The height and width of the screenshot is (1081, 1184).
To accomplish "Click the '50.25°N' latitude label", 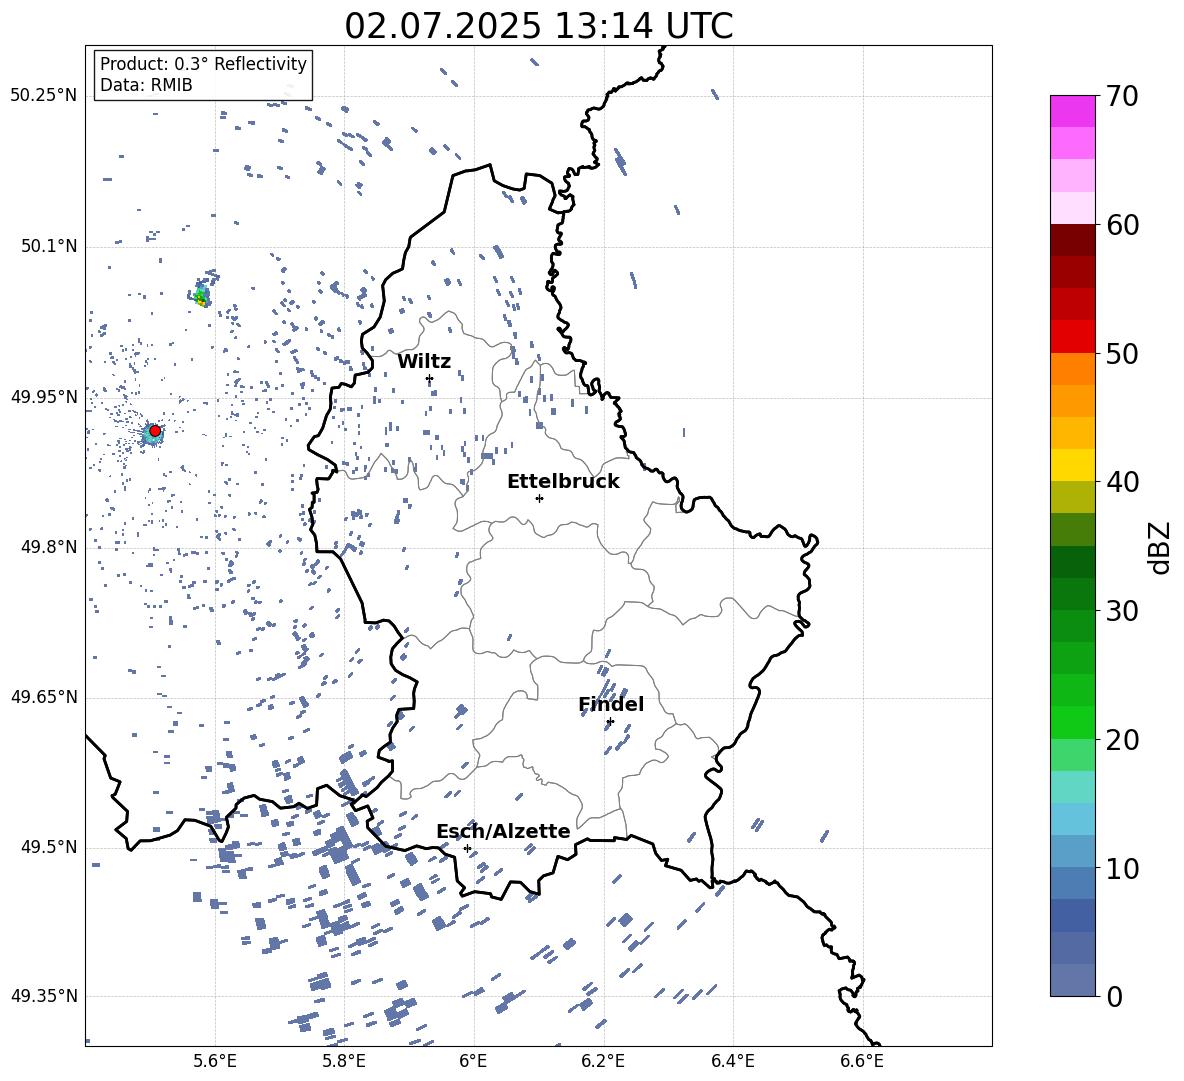I will tap(44, 96).
